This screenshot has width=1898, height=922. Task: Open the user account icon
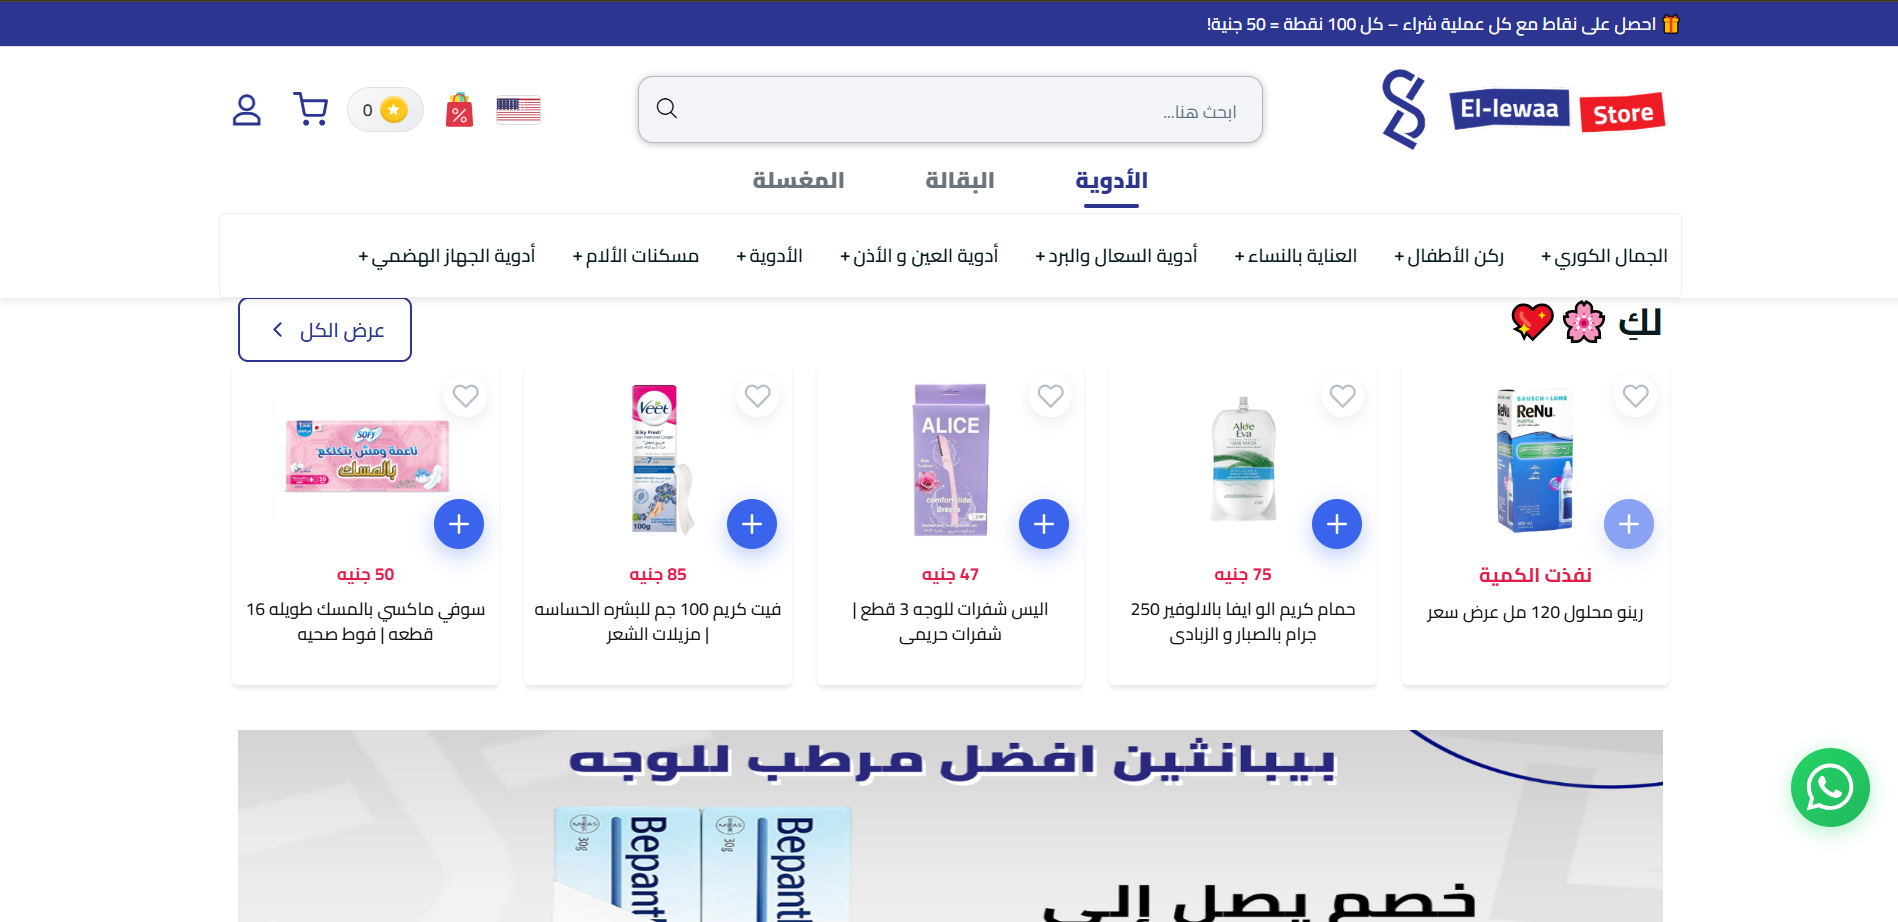click(246, 110)
